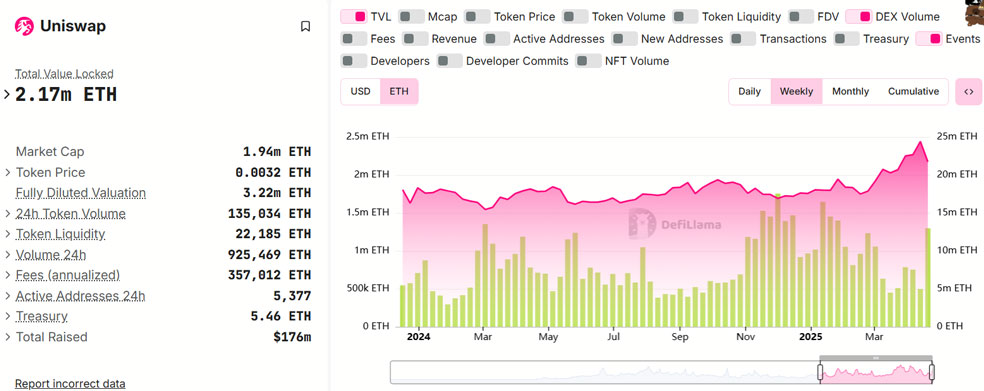This screenshot has height=391, width=984.
Task: Open the Report incorrect data link
Action: 70,383
